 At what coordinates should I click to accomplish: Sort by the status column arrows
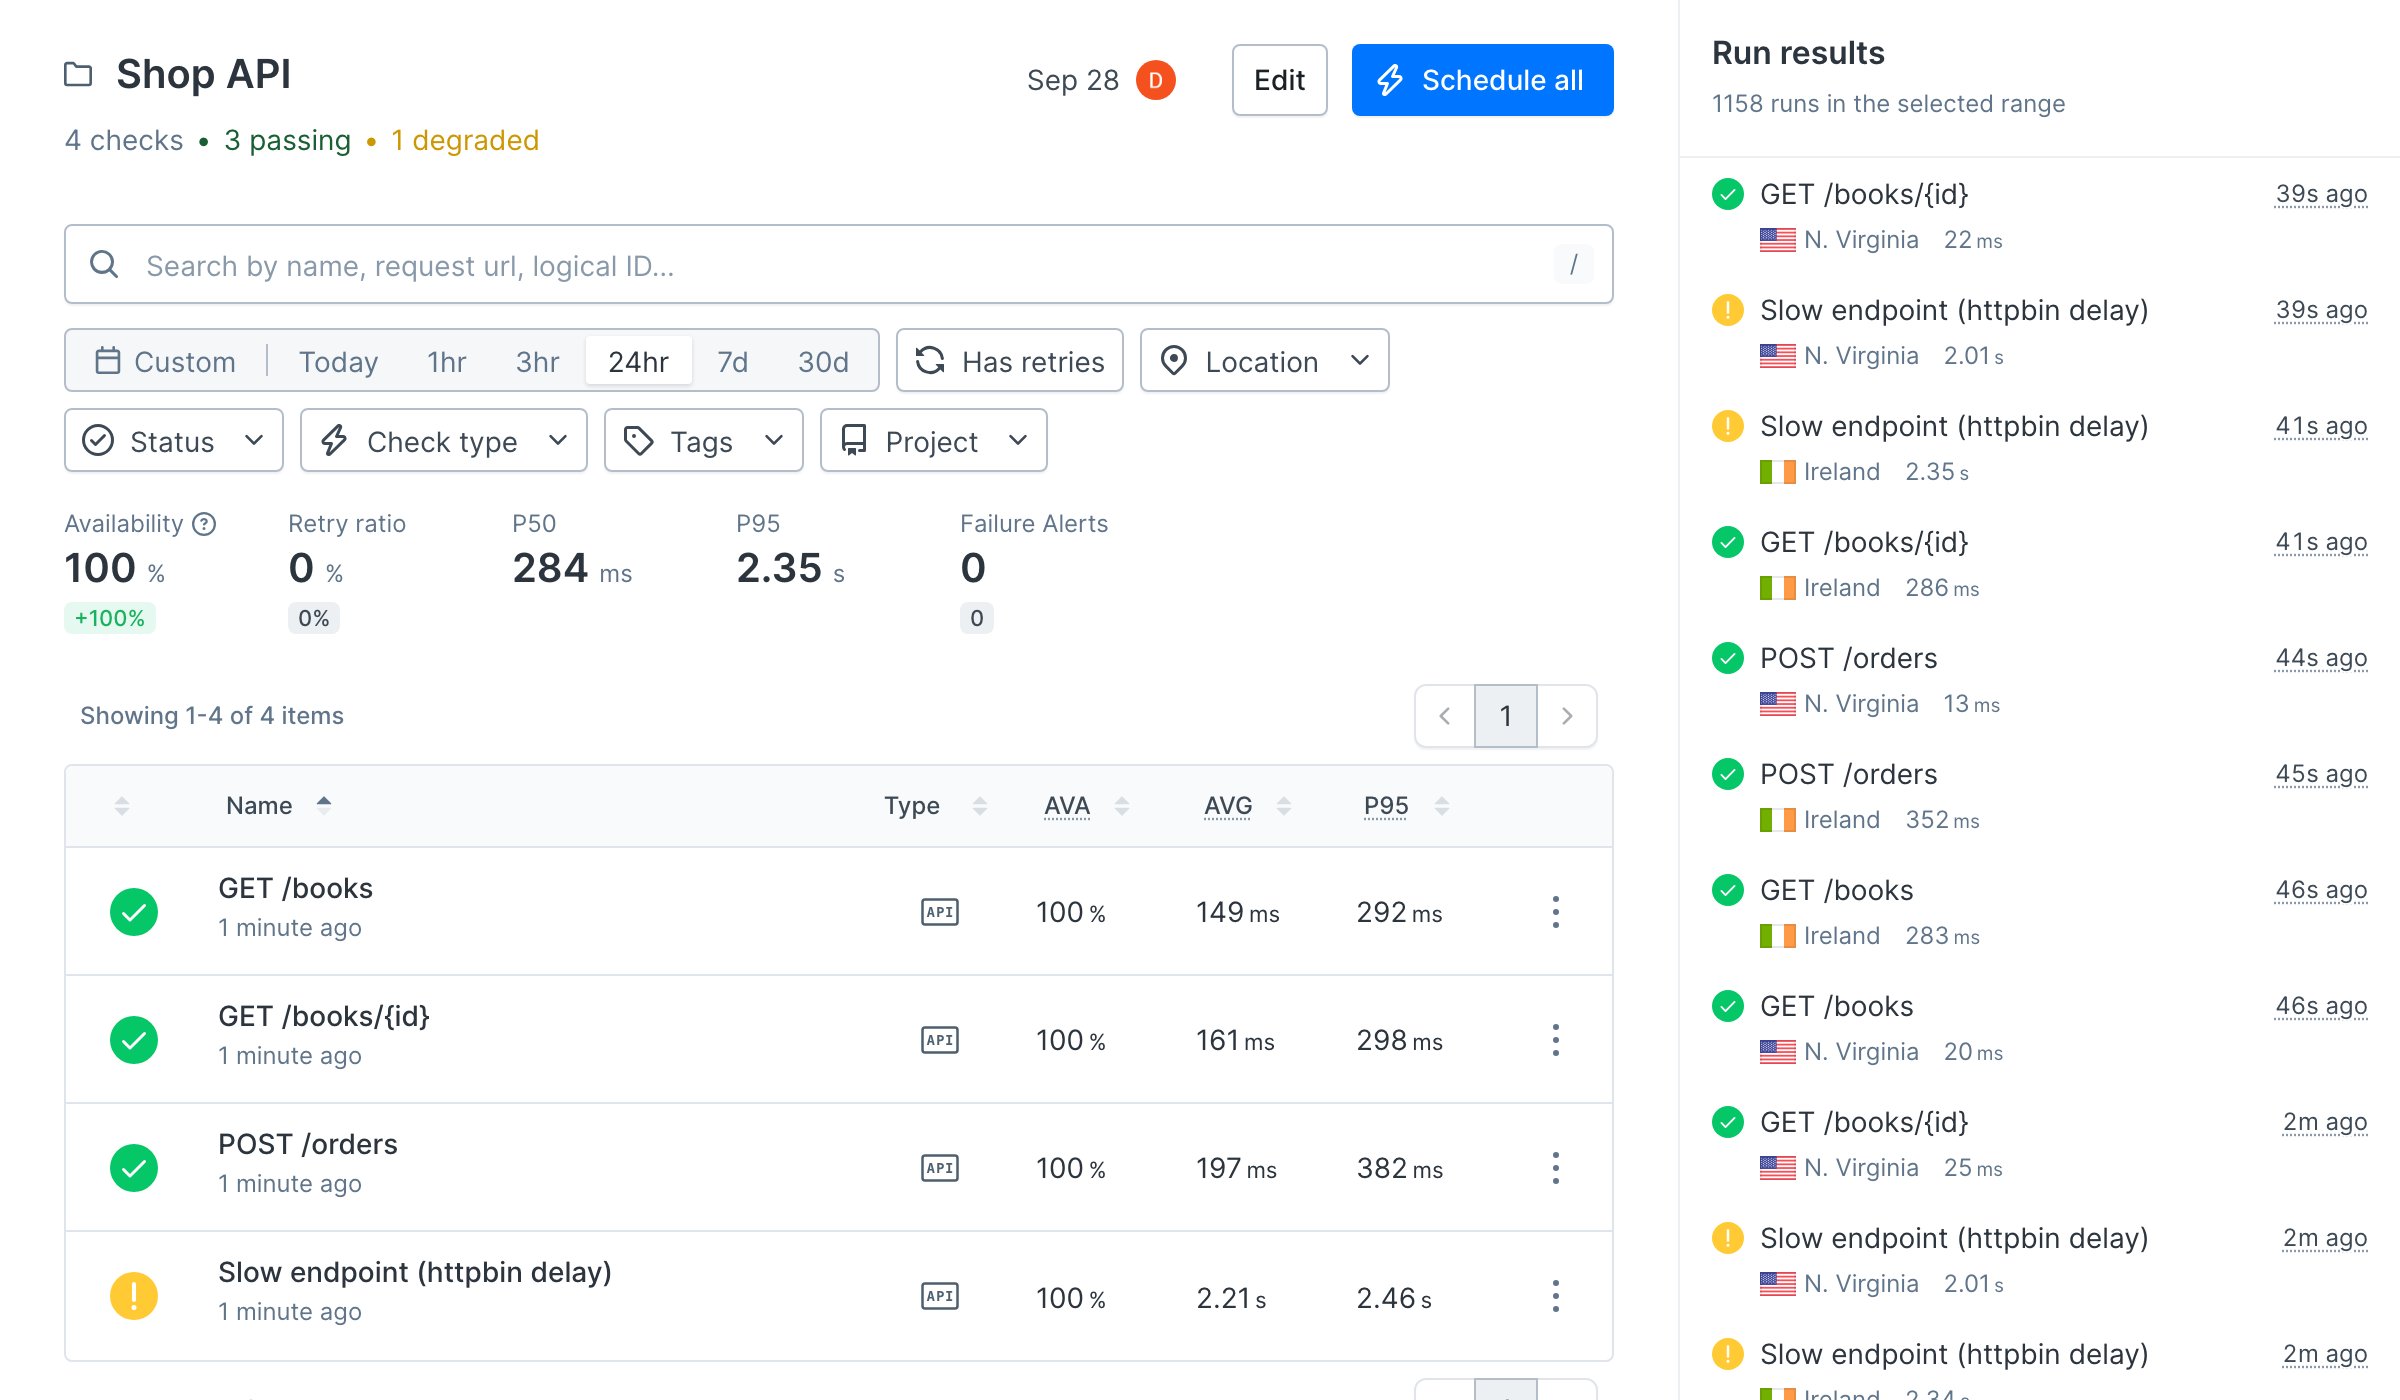tap(122, 806)
